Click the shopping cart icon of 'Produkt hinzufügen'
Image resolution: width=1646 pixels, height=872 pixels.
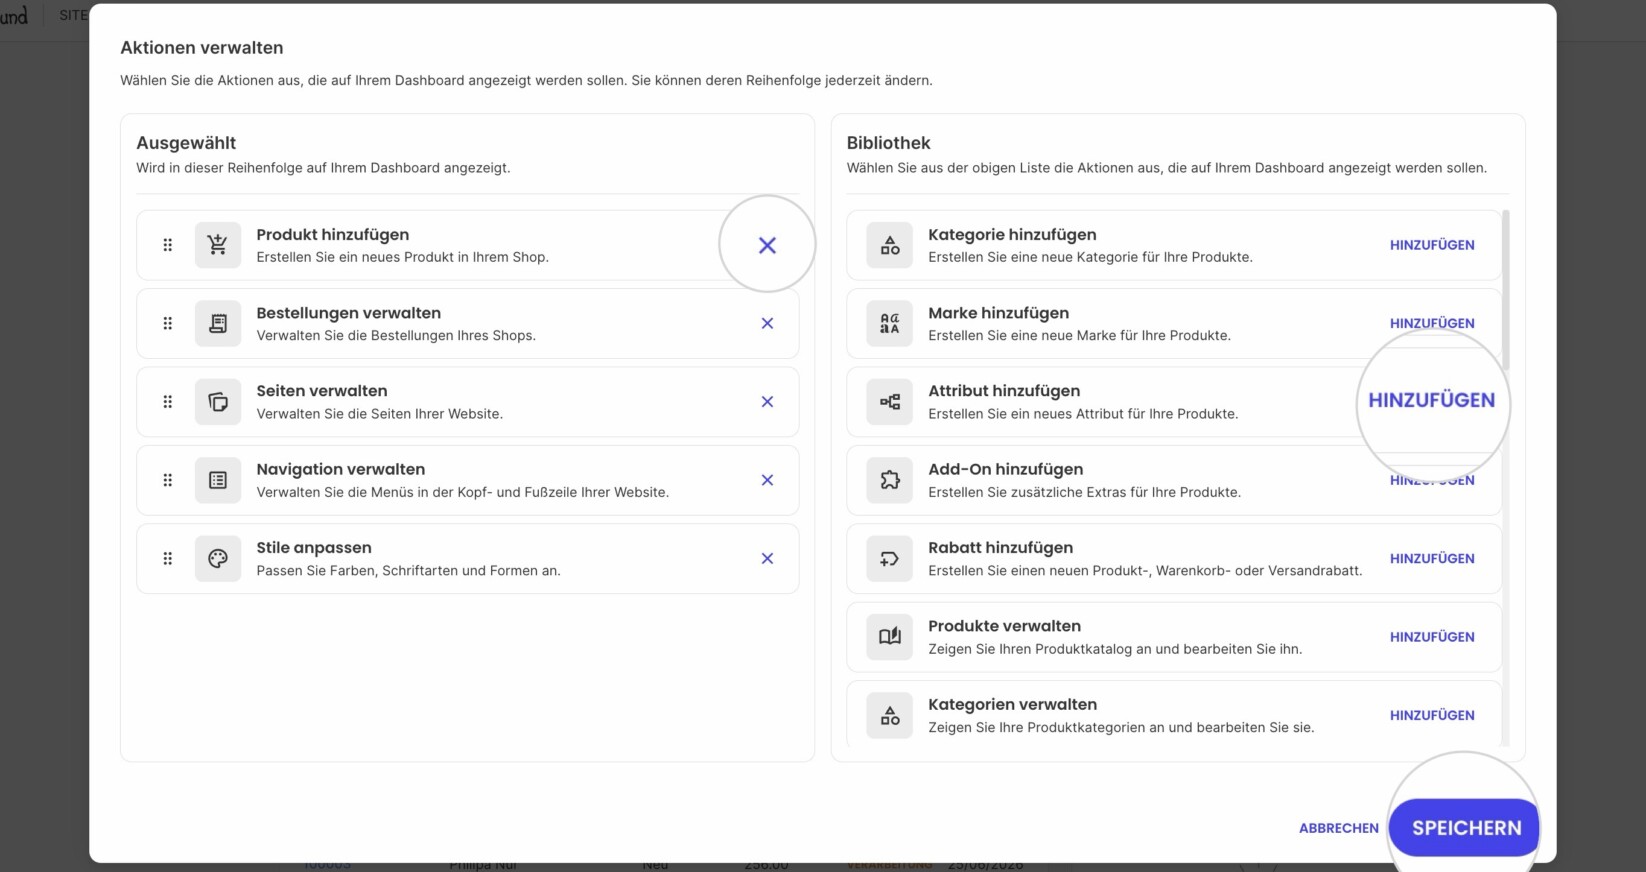[x=218, y=245]
